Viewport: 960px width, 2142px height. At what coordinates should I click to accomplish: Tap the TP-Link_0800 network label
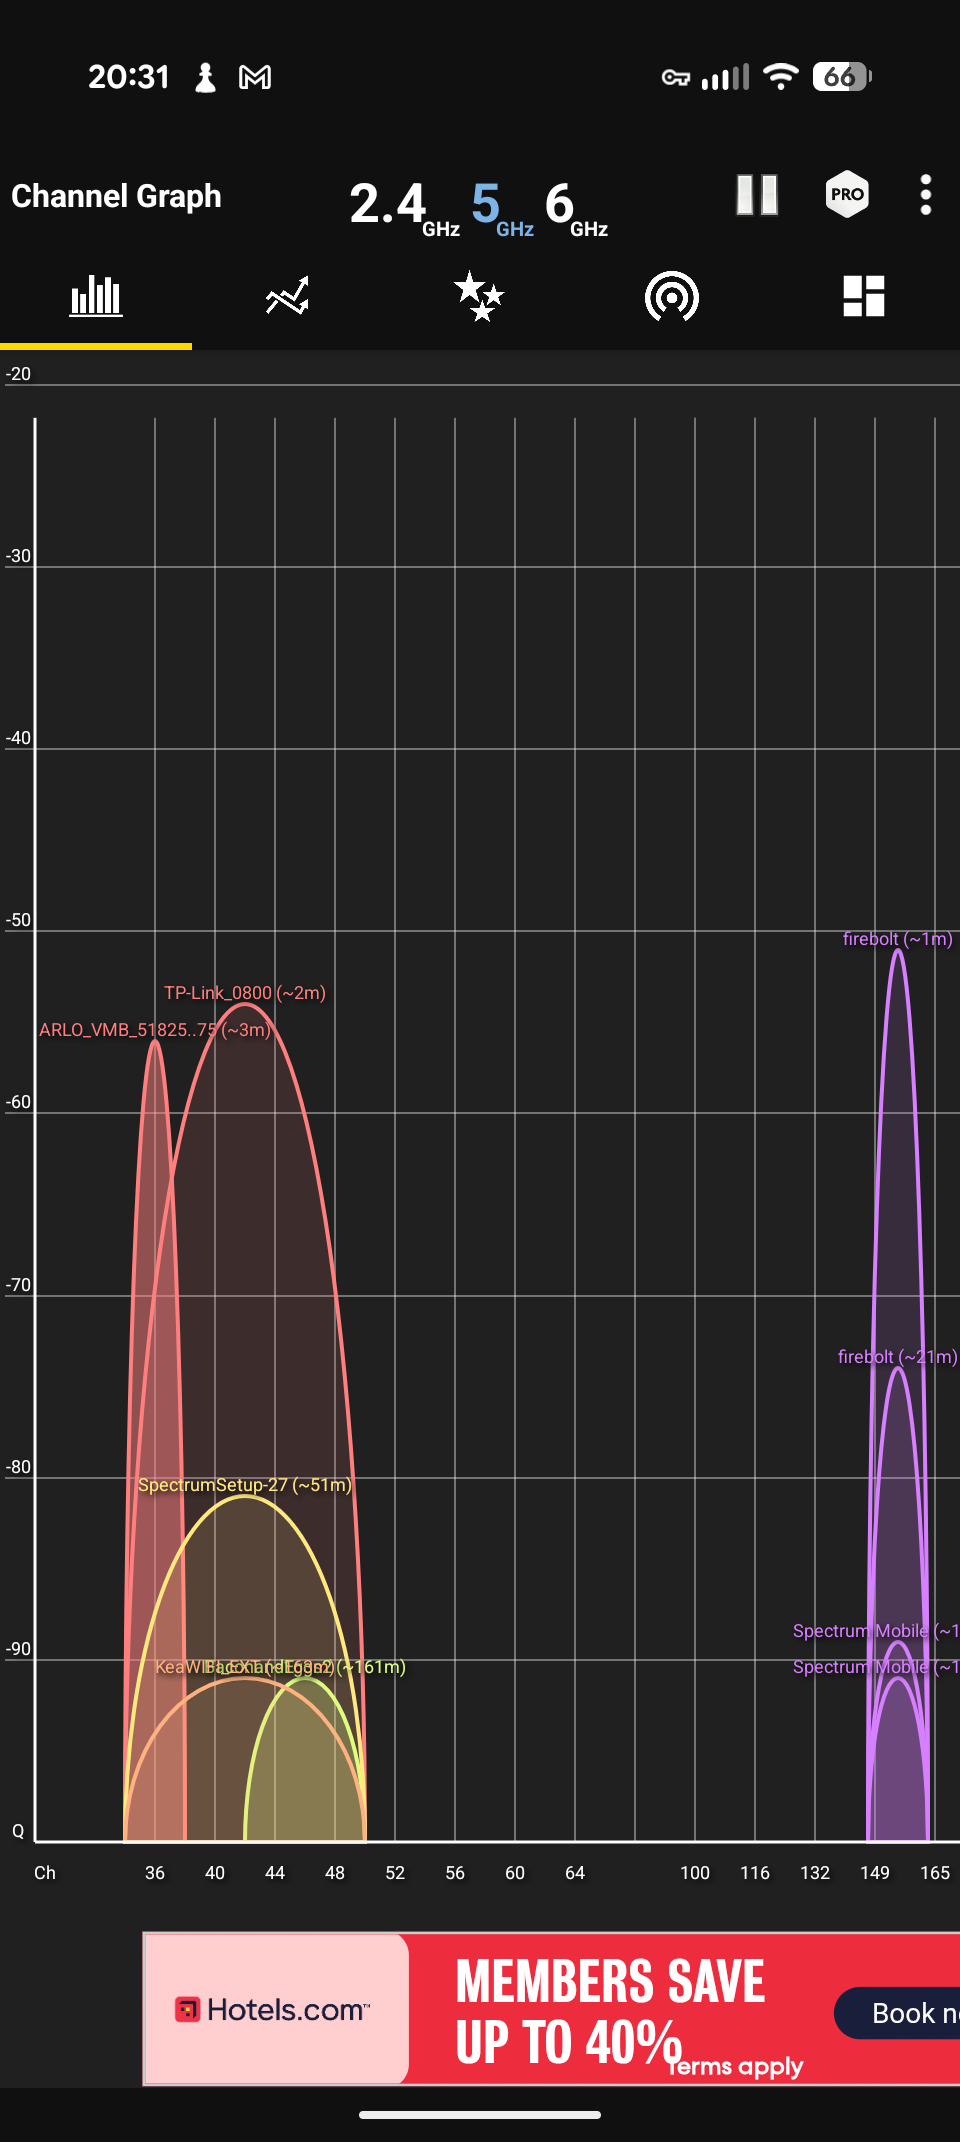click(x=245, y=993)
